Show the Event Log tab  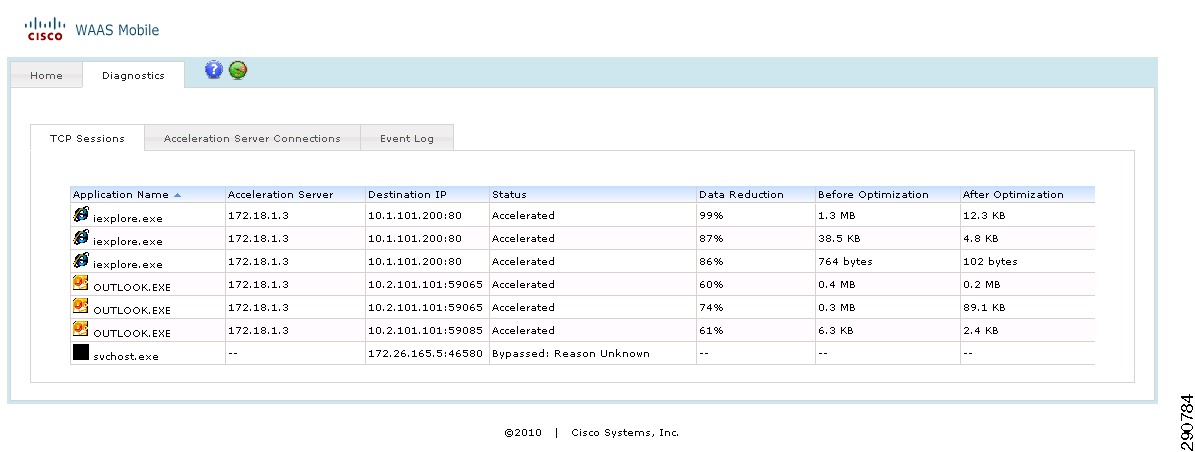[407, 138]
